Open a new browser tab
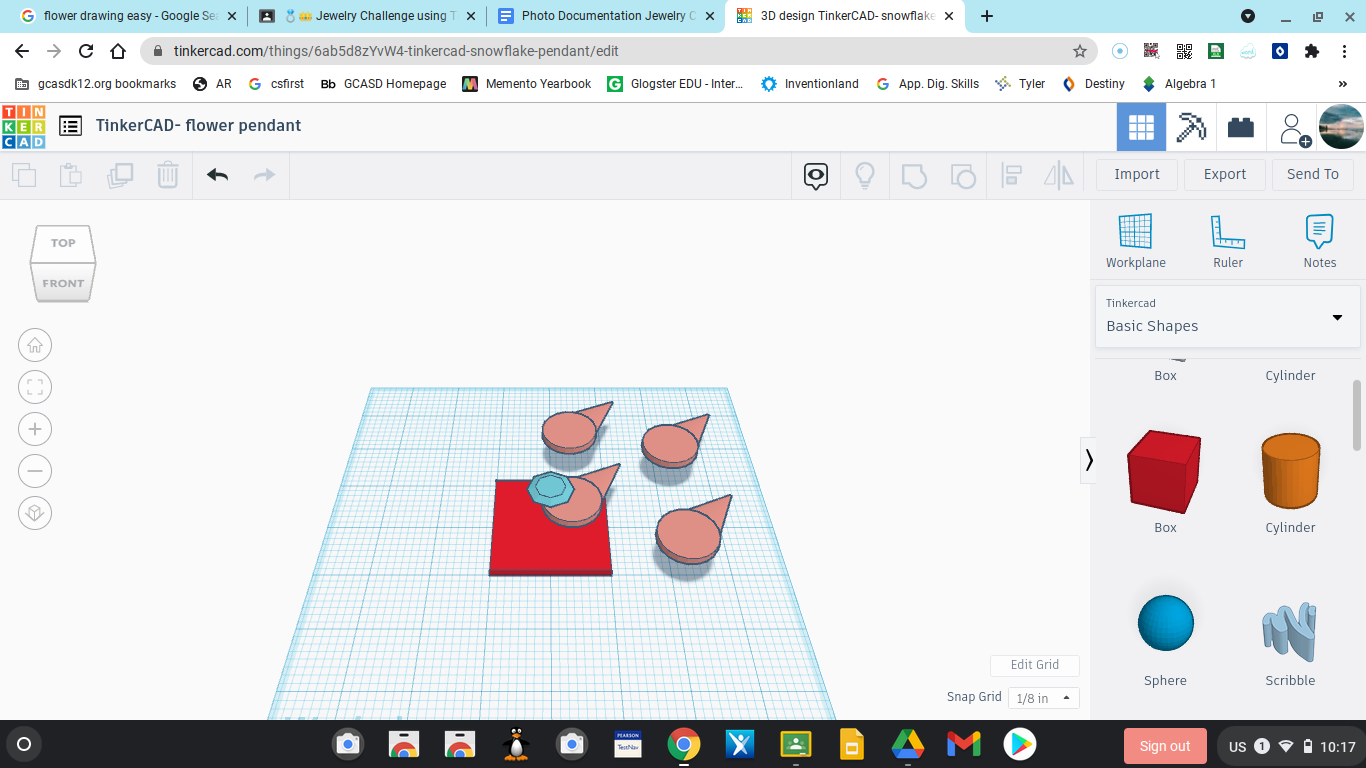1366x768 pixels. [x=987, y=16]
